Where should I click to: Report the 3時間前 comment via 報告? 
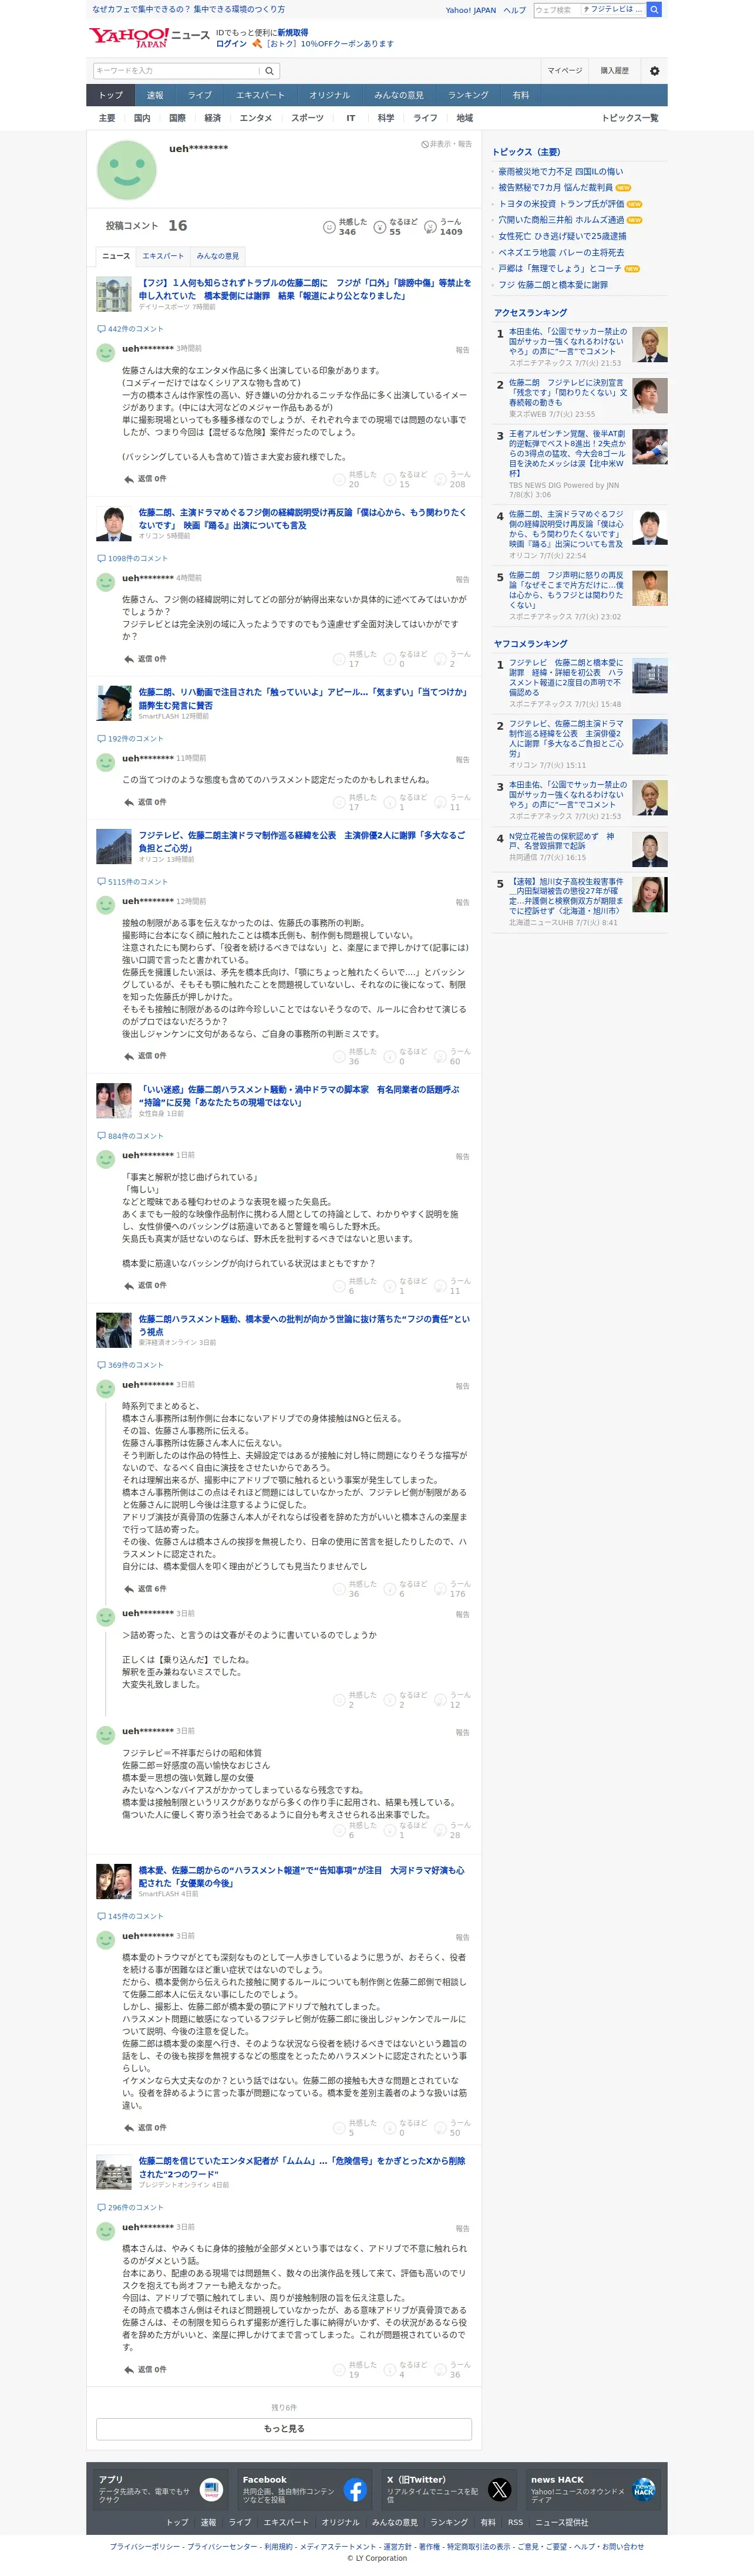462,350
